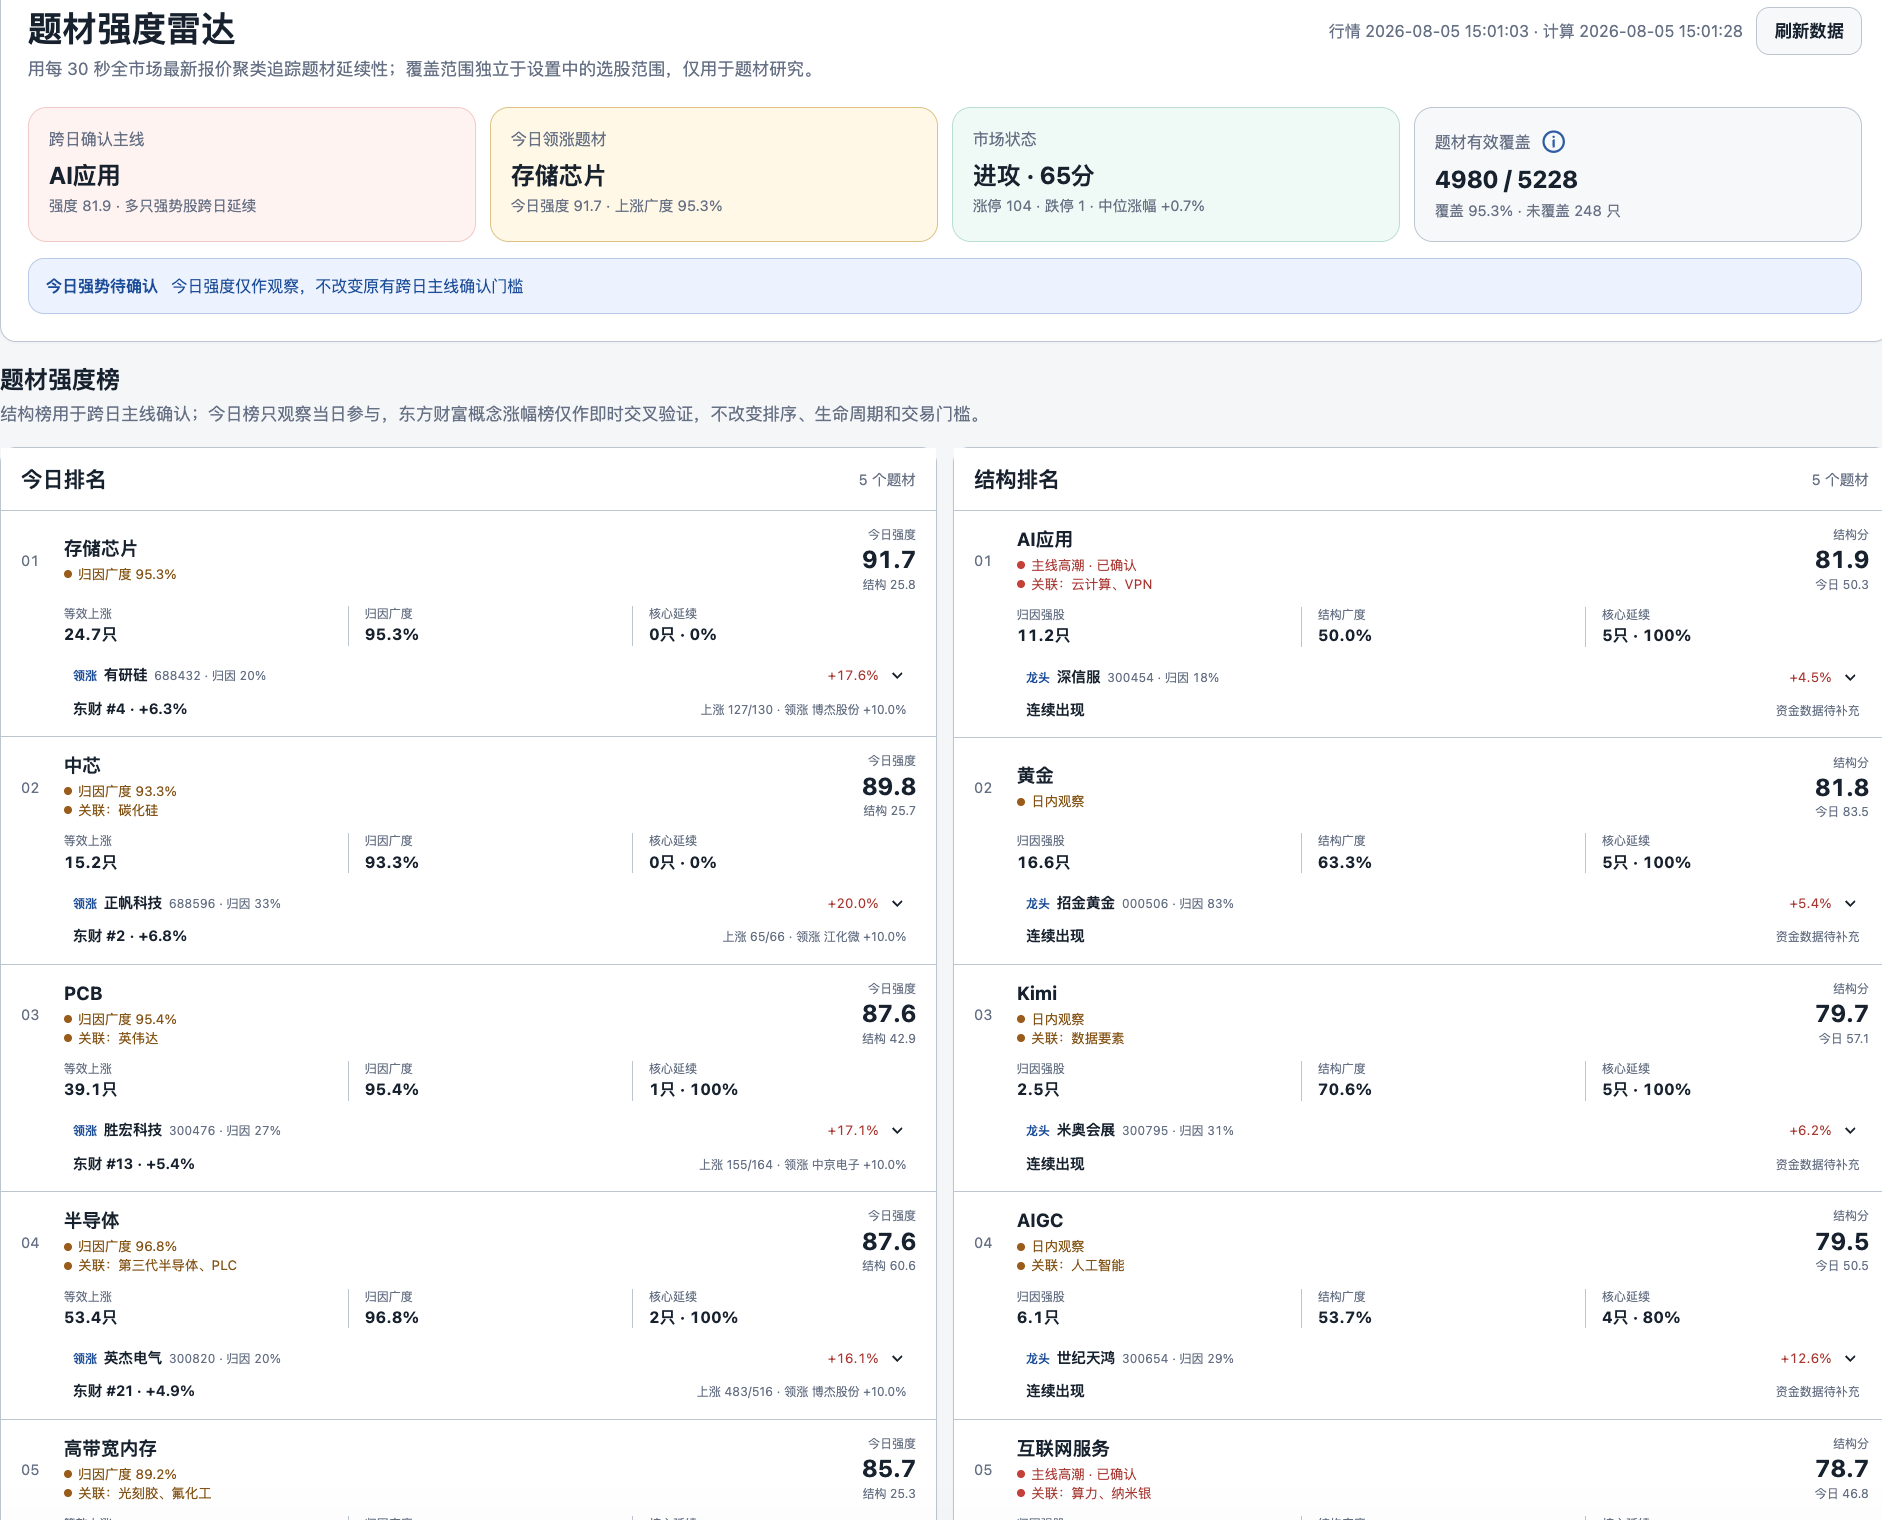Click 结构排名 panel heading
Screen dimensions: 1882x1520
(x=1017, y=480)
